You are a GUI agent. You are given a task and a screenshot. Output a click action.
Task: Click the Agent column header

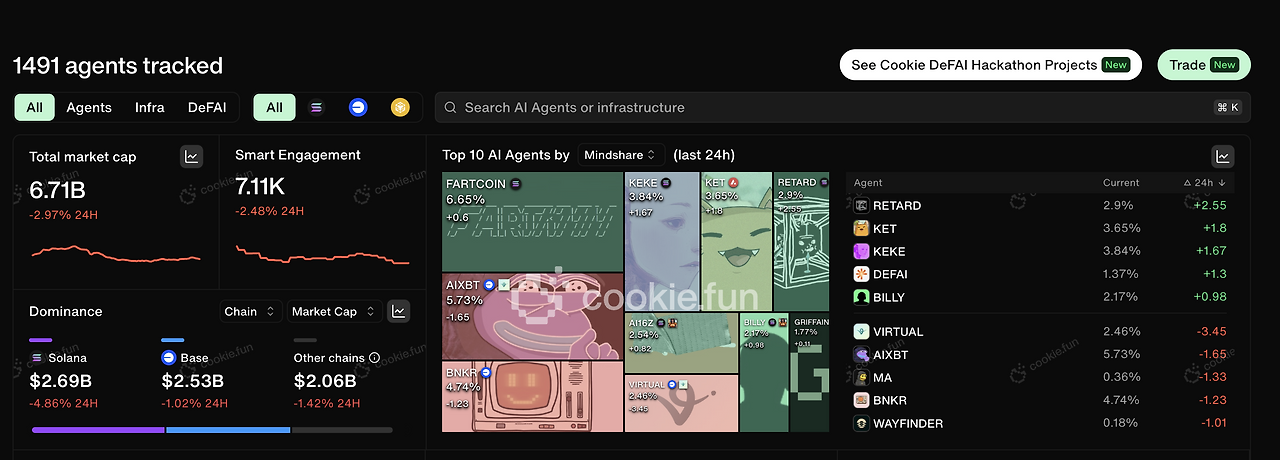(x=868, y=183)
